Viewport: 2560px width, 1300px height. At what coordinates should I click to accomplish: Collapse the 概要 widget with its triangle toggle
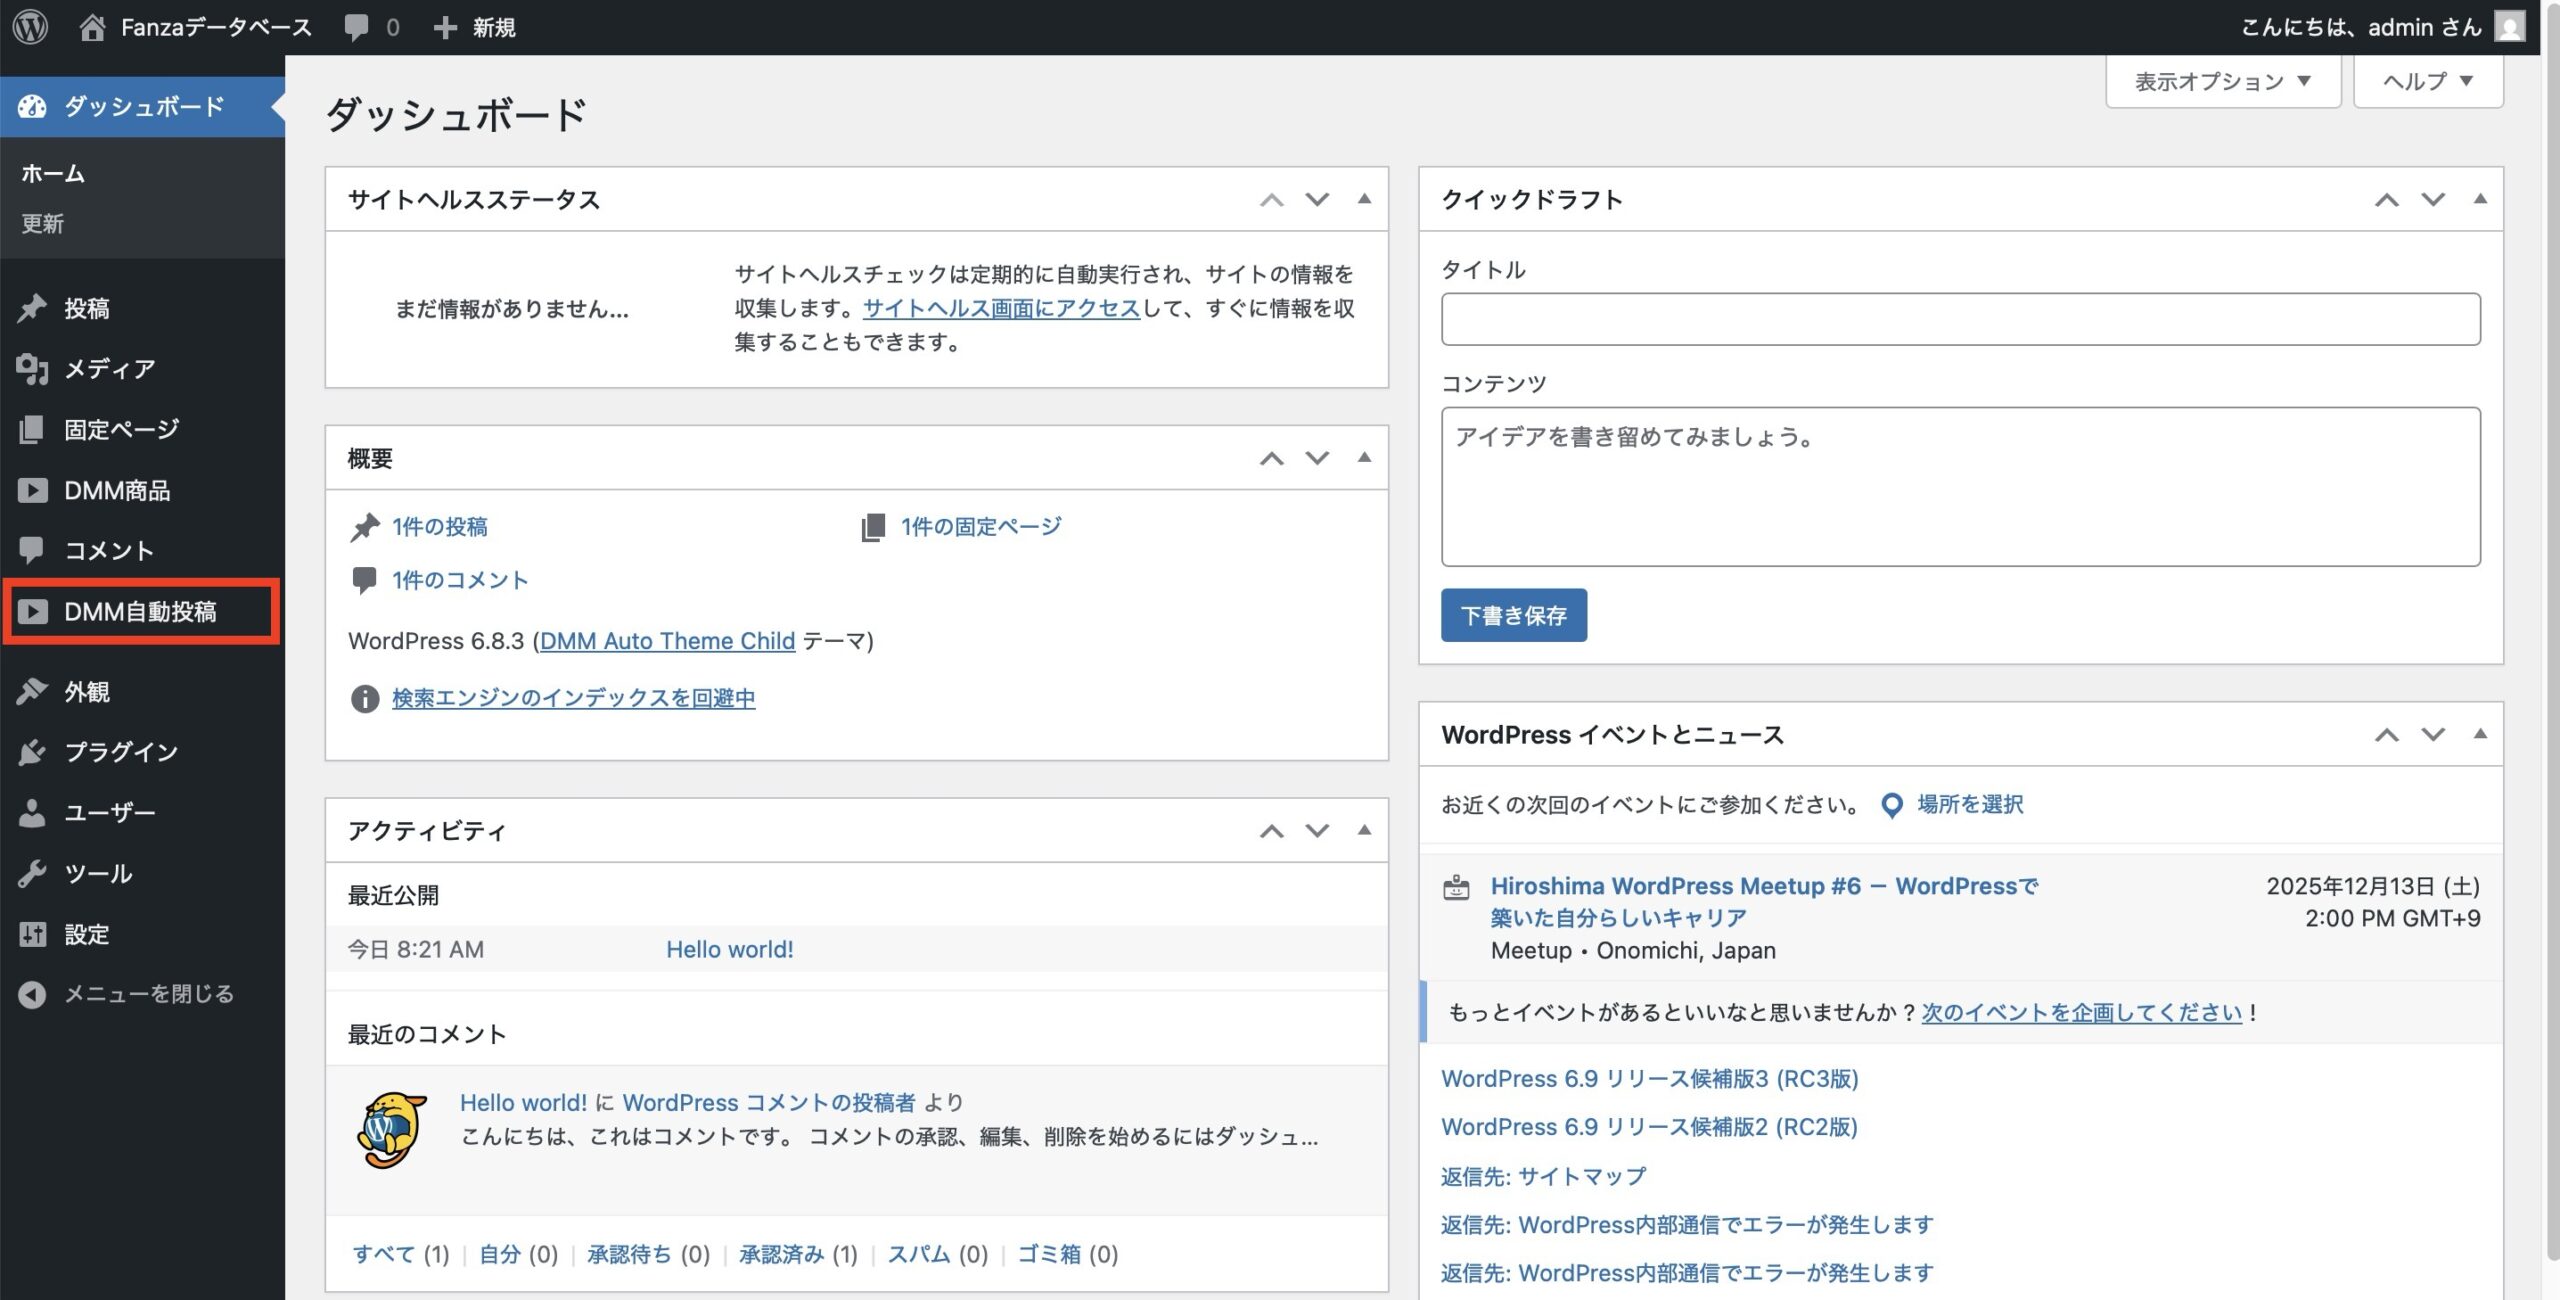(1362, 458)
